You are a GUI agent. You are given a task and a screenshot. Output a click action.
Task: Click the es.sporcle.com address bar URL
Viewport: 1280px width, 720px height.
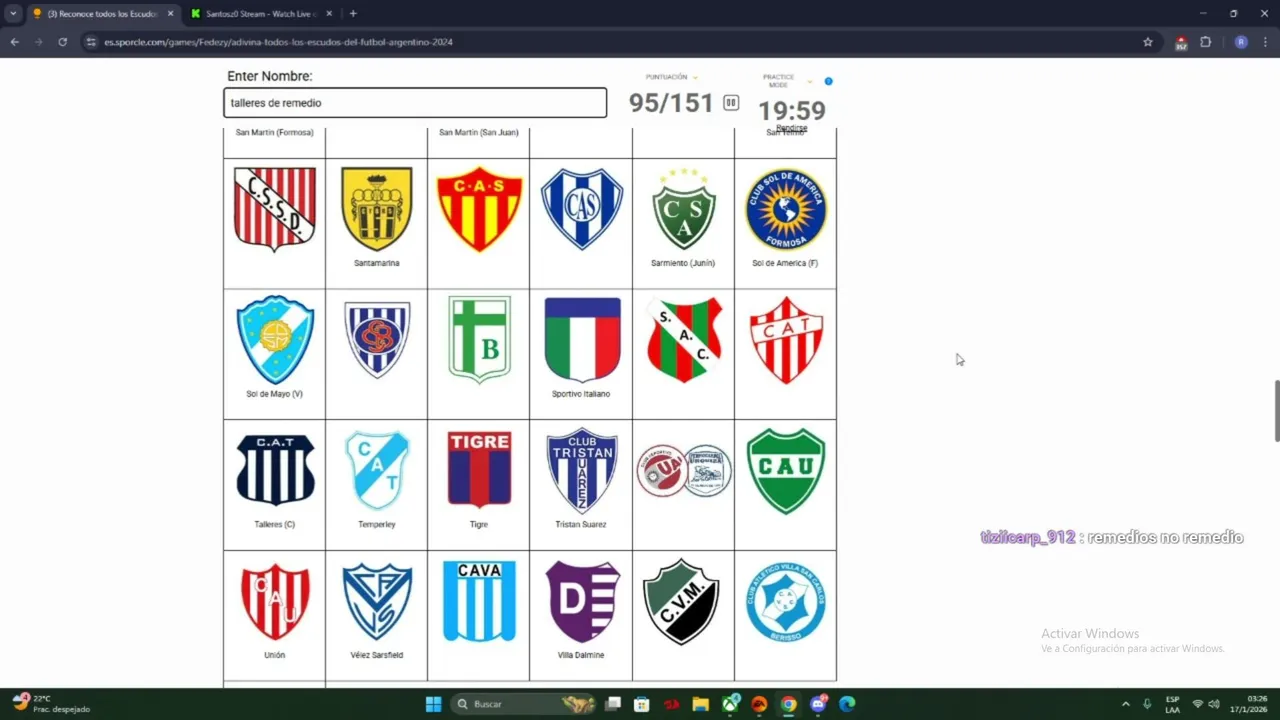(x=278, y=42)
